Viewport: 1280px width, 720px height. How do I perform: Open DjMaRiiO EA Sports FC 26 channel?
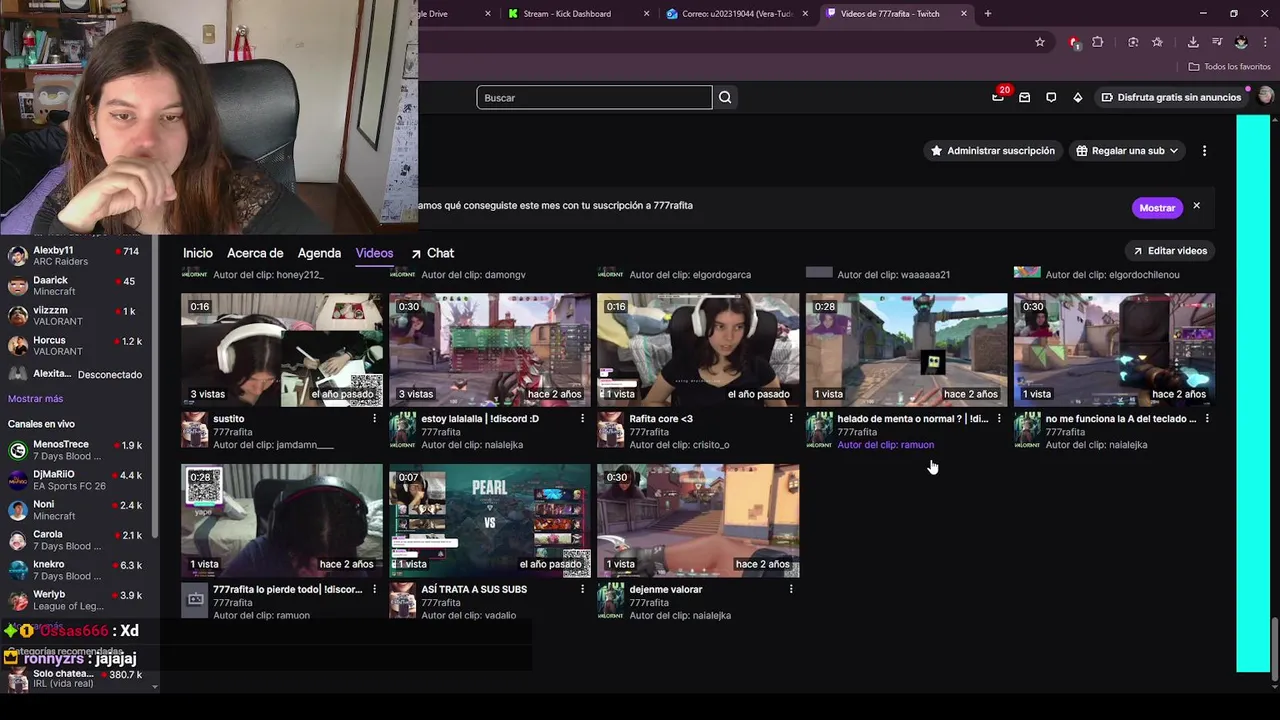[75, 480]
